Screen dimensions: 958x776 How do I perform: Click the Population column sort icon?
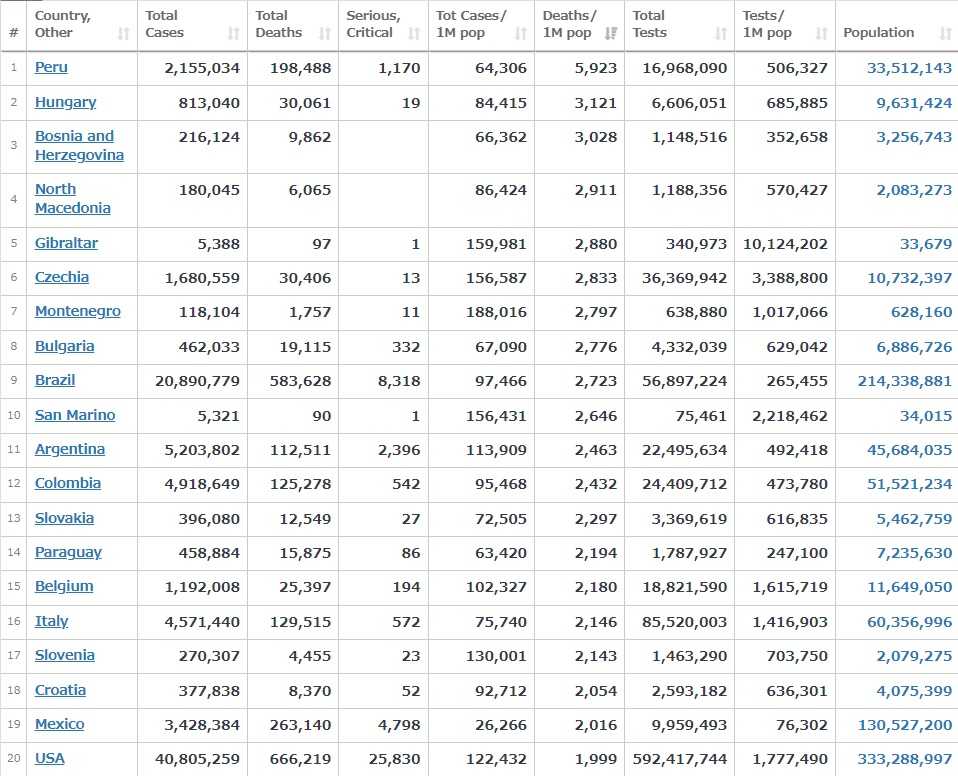[945, 34]
